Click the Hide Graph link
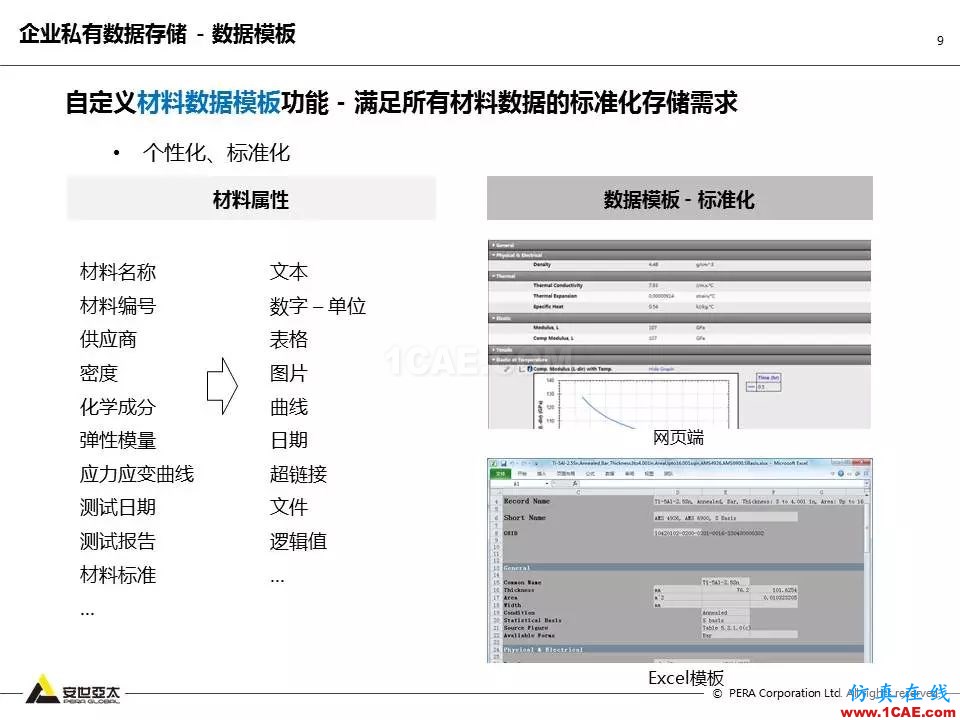The height and width of the screenshot is (720, 960). (661, 369)
